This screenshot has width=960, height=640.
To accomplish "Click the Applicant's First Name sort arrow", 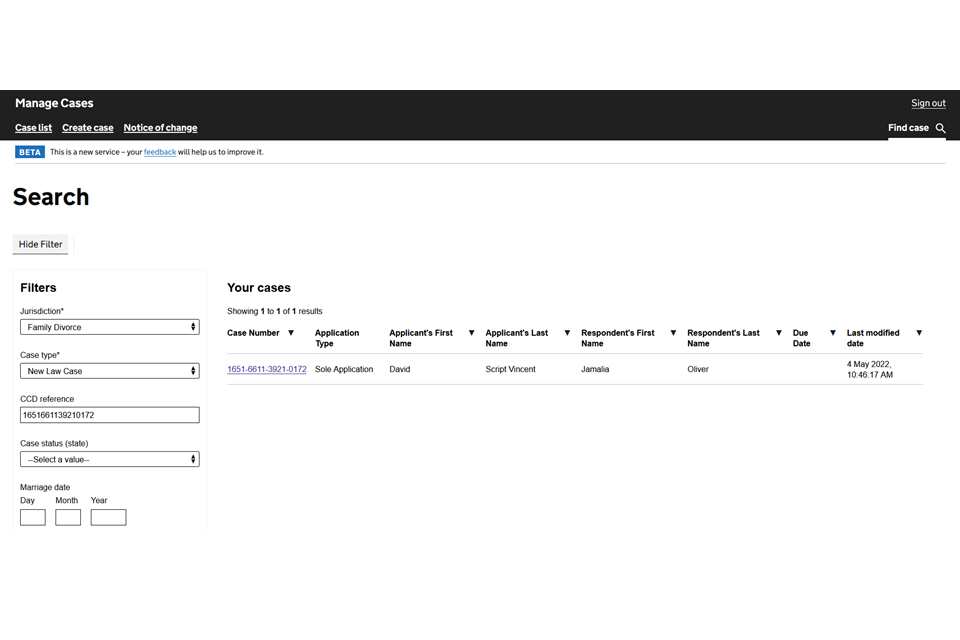I will tap(470, 333).
